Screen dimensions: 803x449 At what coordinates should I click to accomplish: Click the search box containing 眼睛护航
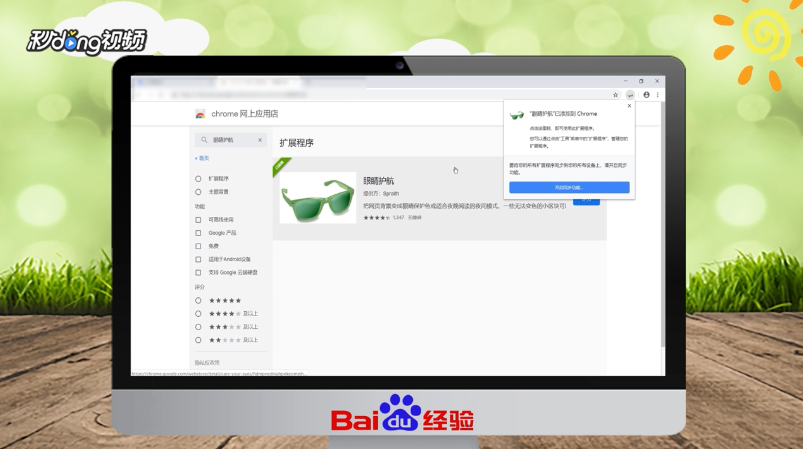[x=231, y=140]
